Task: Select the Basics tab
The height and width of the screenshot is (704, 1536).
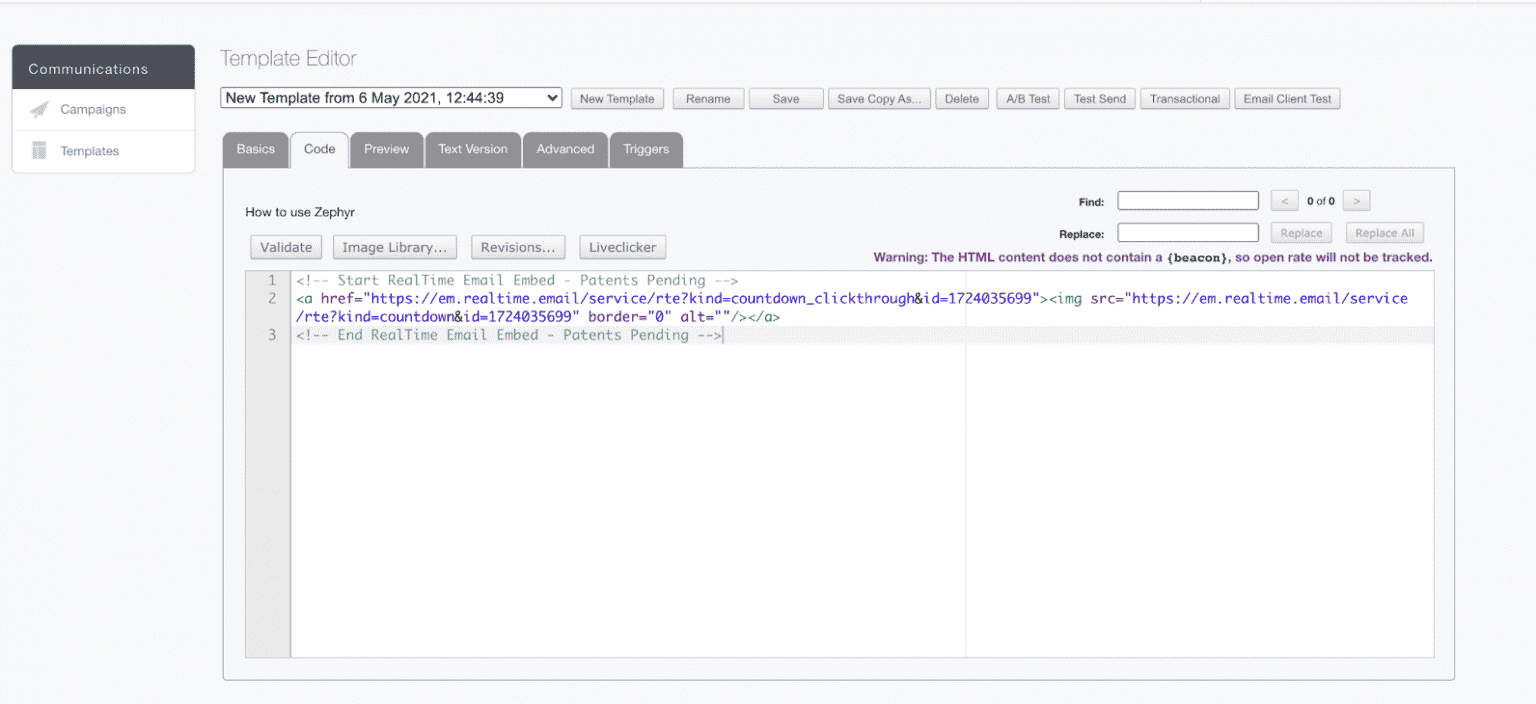Action: [x=255, y=149]
